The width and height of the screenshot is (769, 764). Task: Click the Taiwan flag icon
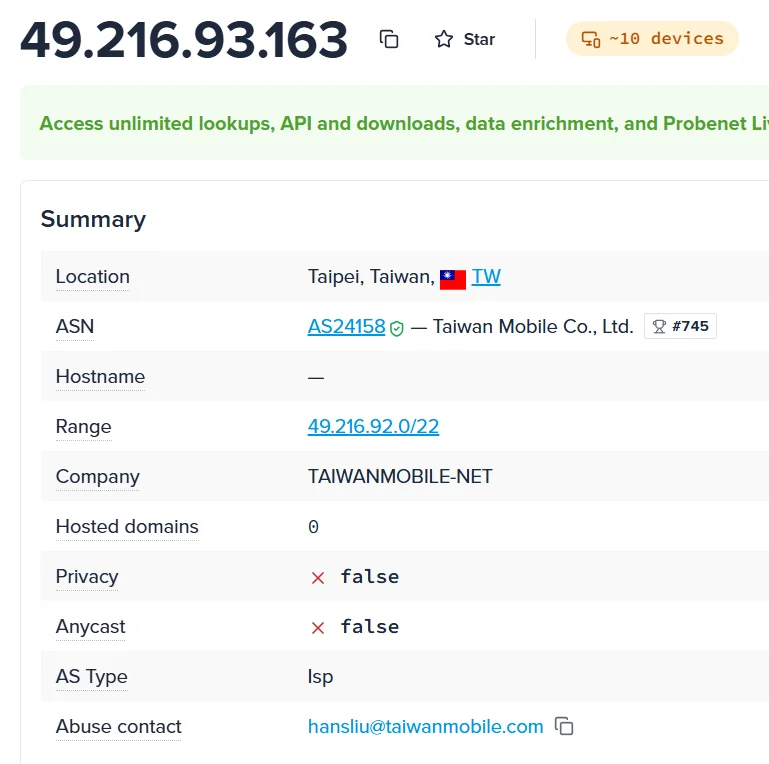[x=453, y=280]
